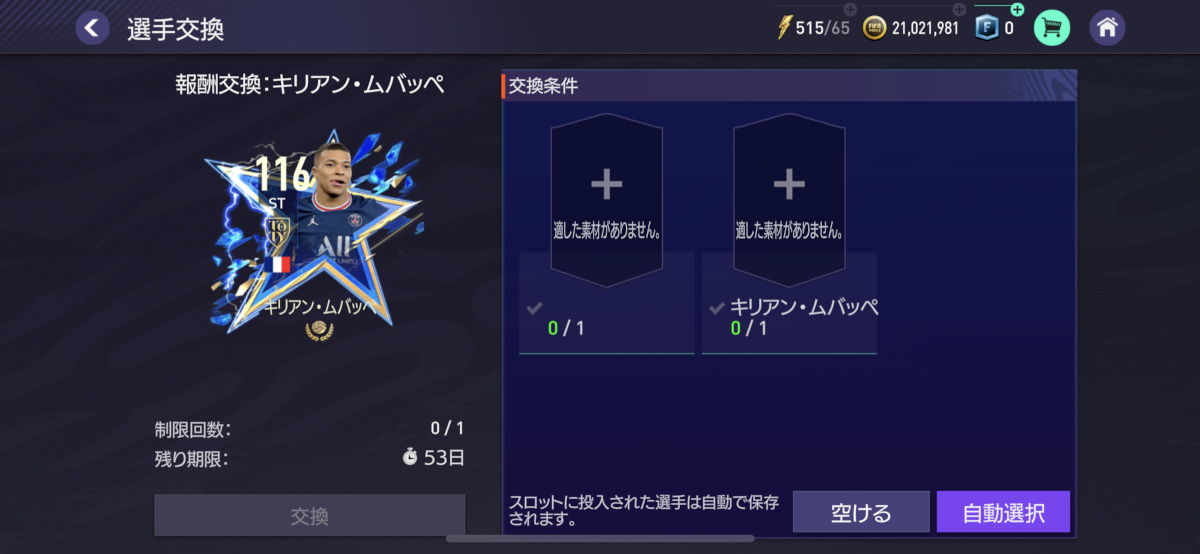Toggle checkmark beside キリアン・ムバッペ requirement
Viewport: 1200px width, 554px height.
pyautogui.click(x=716, y=309)
